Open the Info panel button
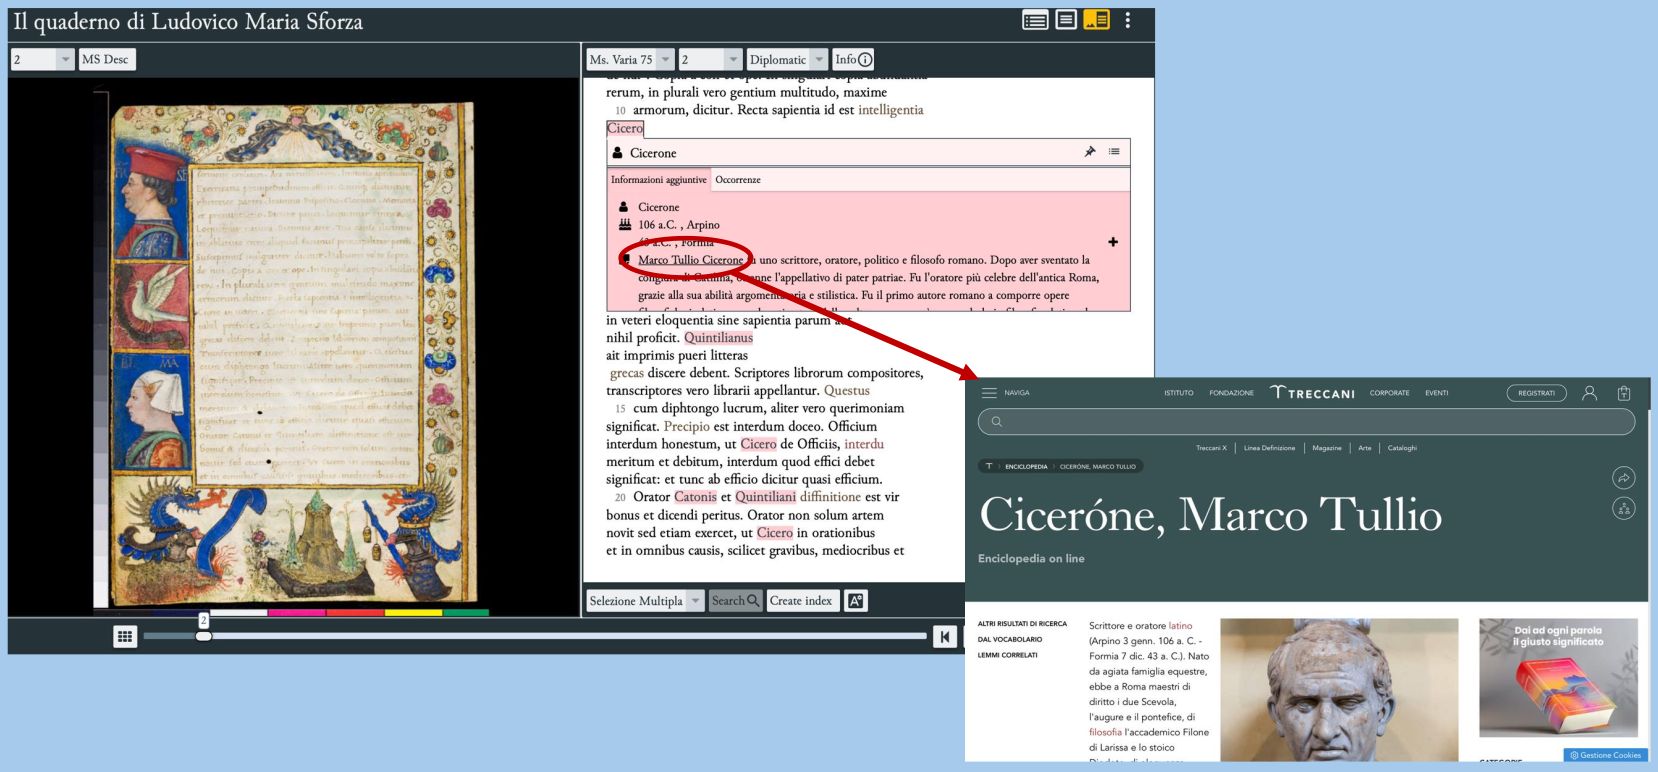The image size is (1658, 772). click(x=853, y=60)
